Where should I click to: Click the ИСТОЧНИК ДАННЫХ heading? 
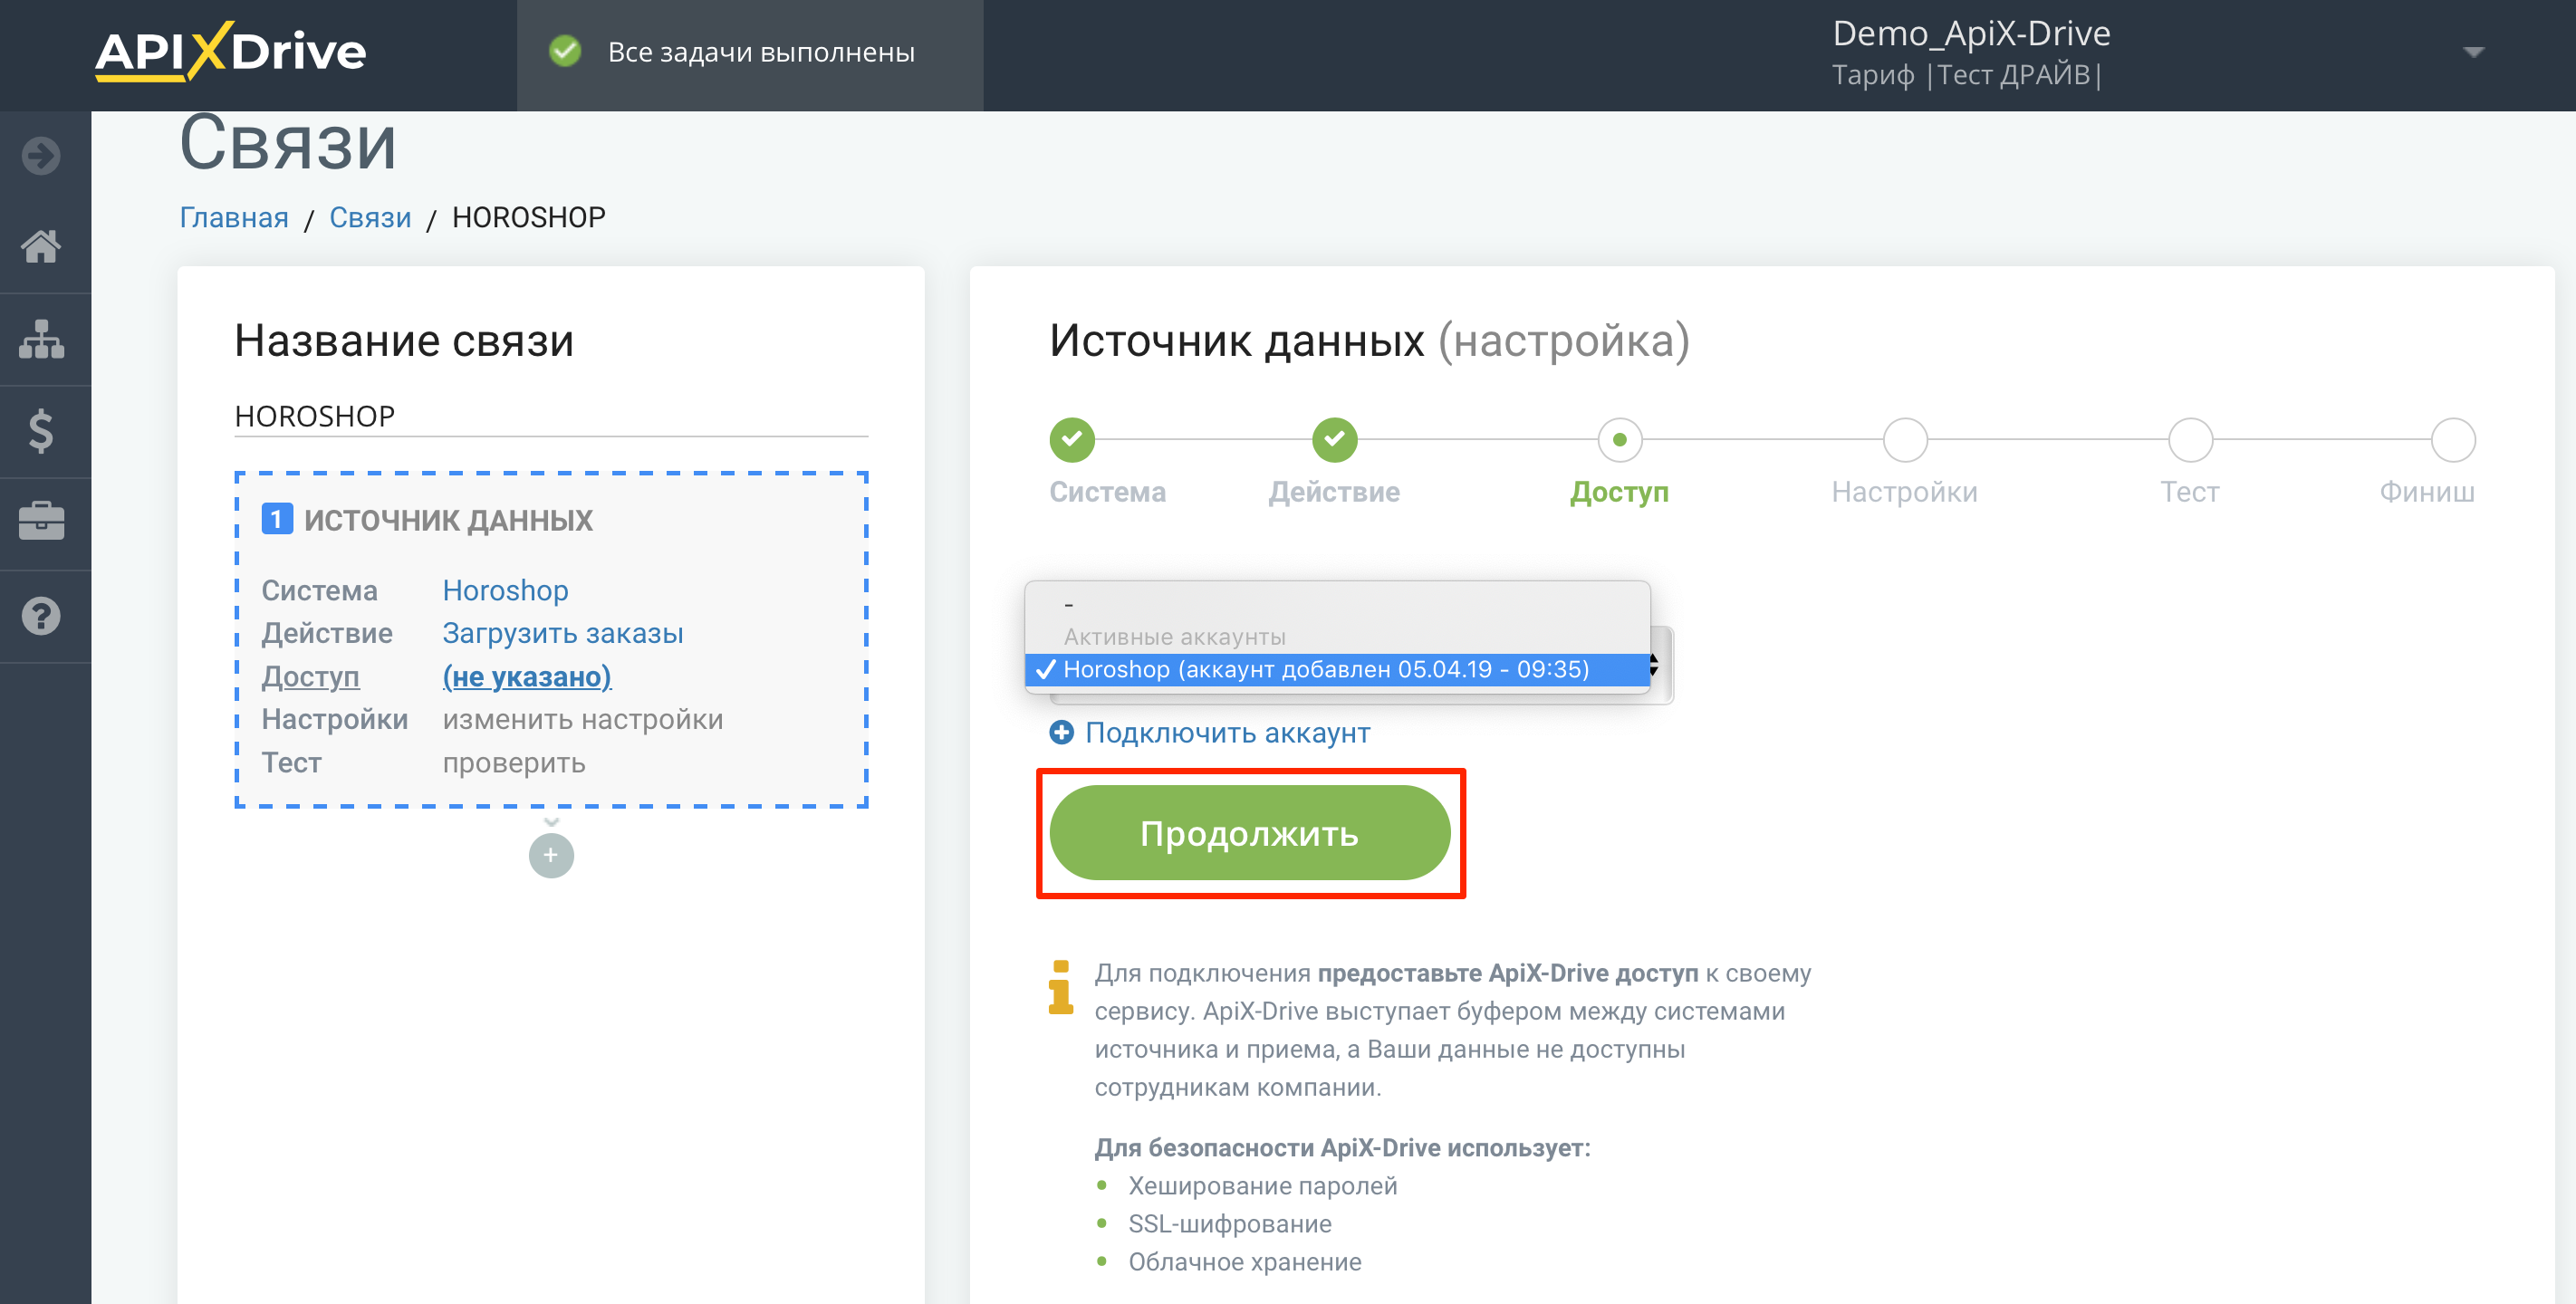pos(448,520)
